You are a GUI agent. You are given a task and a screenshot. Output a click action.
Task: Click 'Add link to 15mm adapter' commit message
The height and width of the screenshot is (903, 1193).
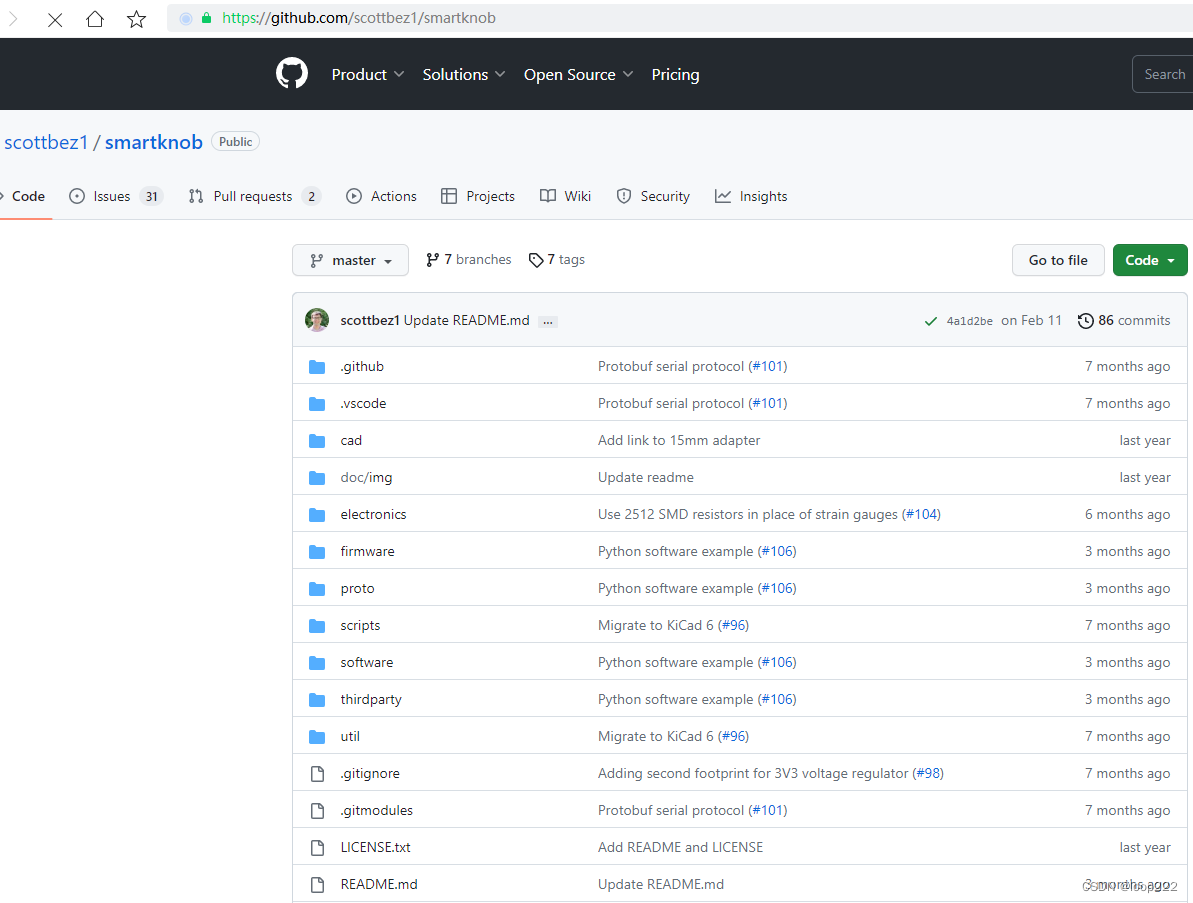pos(679,440)
